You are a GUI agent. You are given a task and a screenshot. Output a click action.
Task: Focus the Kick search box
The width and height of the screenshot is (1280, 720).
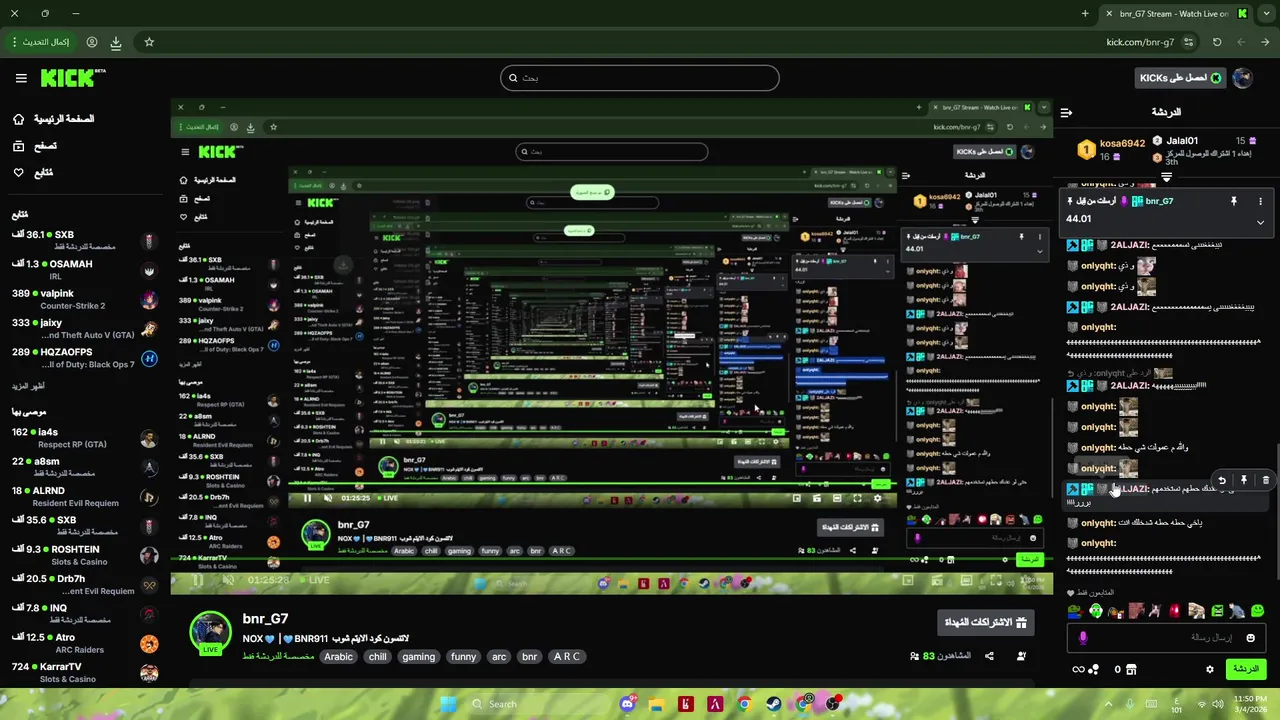(640, 78)
